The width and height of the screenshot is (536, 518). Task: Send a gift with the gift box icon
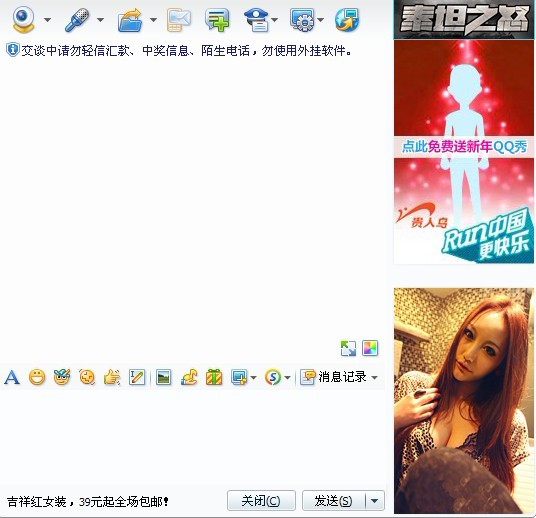point(214,377)
